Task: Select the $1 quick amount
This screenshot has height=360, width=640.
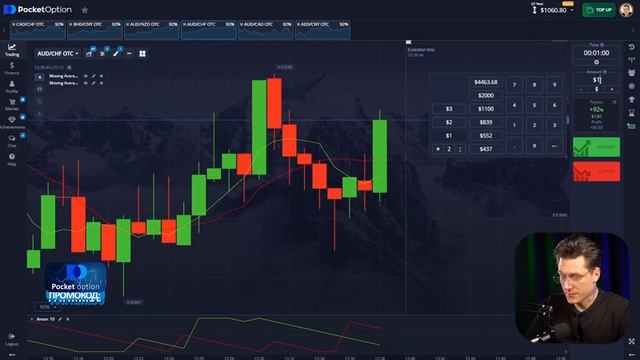Action: 449,136
